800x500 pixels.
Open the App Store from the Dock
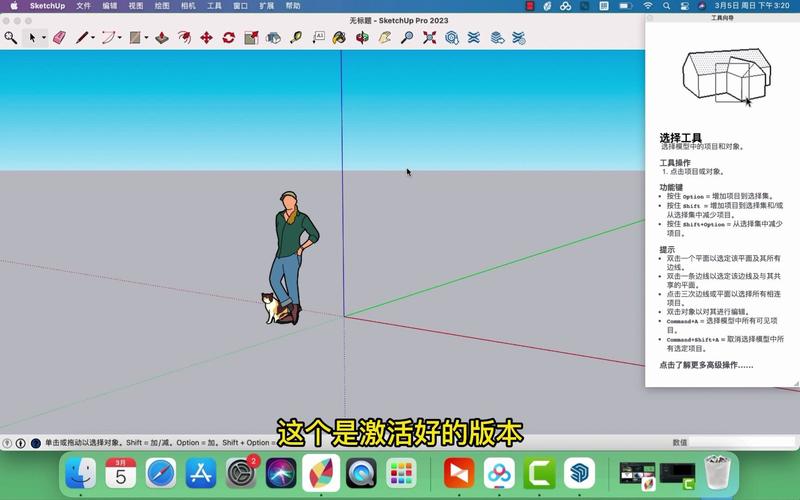pyautogui.click(x=201, y=473)
